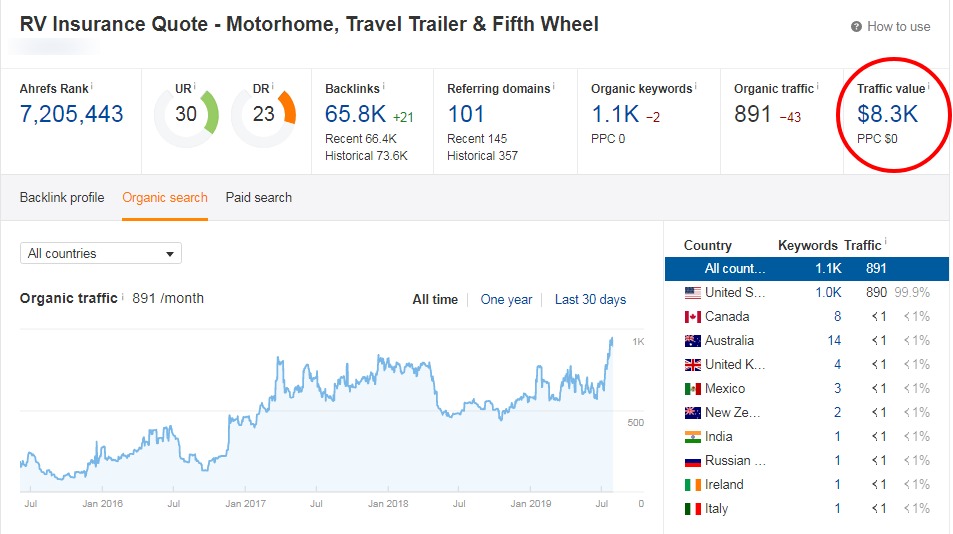Open Mexico's 3 keywords link
953x534 pixels.
(x=838, y=389)
